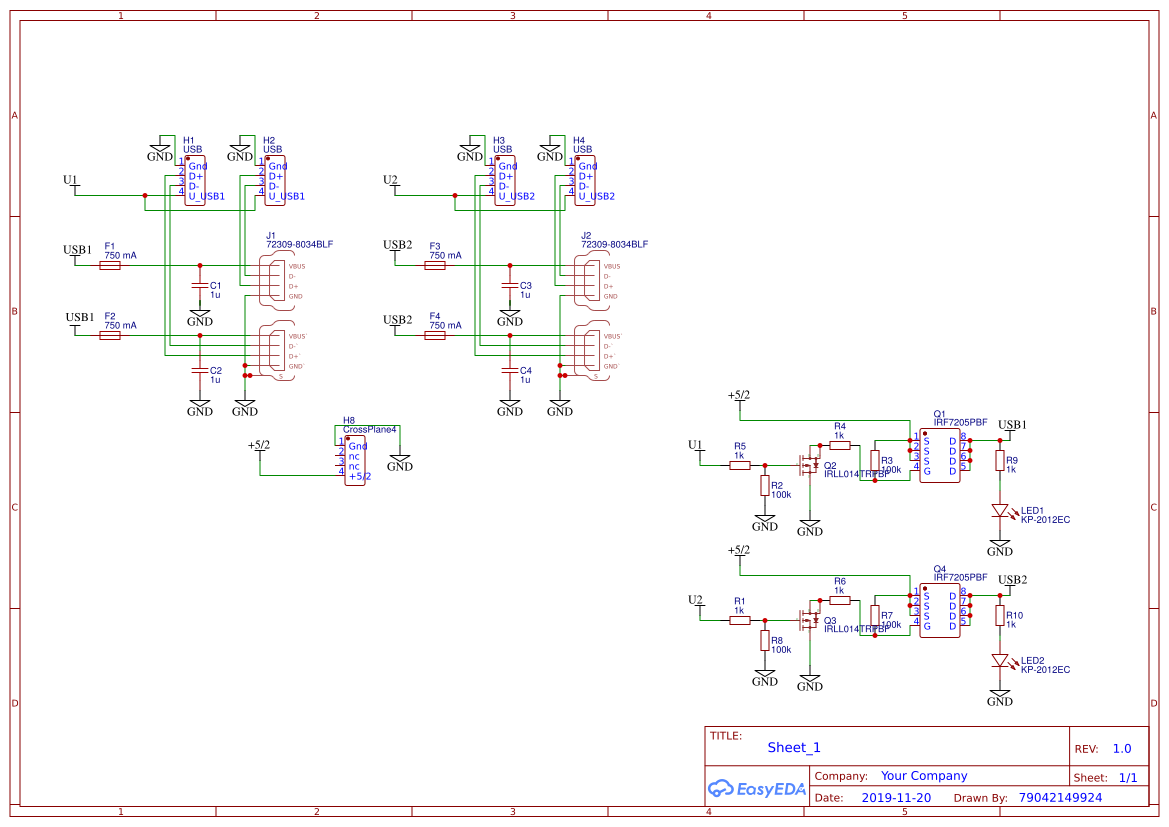Select resistor R8 100k symbol

tap(765, 641)
